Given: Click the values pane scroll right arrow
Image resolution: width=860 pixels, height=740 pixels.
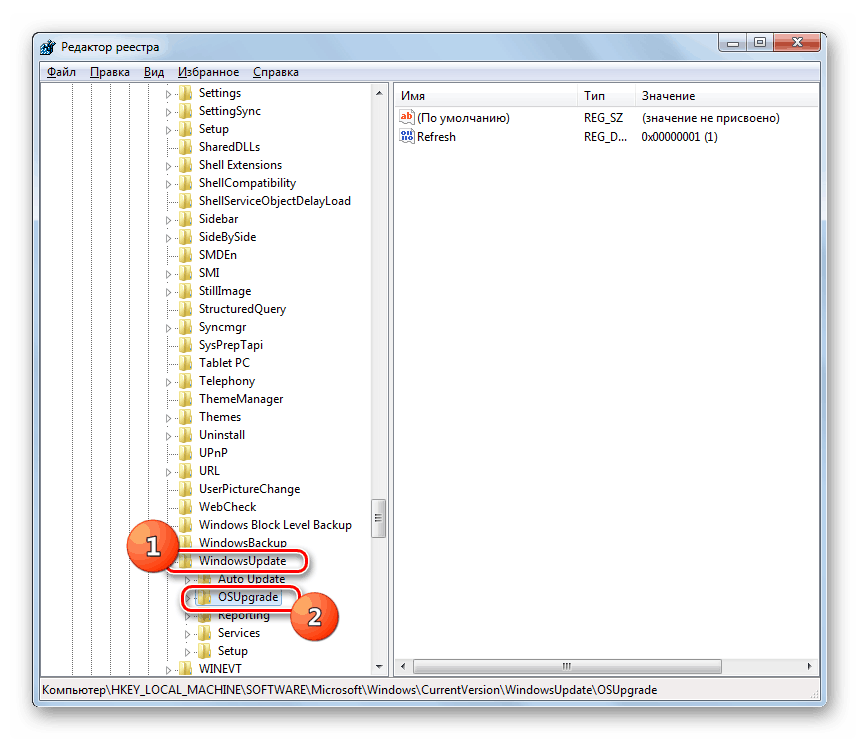Looking at the screenshot, I should pos(810,666).
